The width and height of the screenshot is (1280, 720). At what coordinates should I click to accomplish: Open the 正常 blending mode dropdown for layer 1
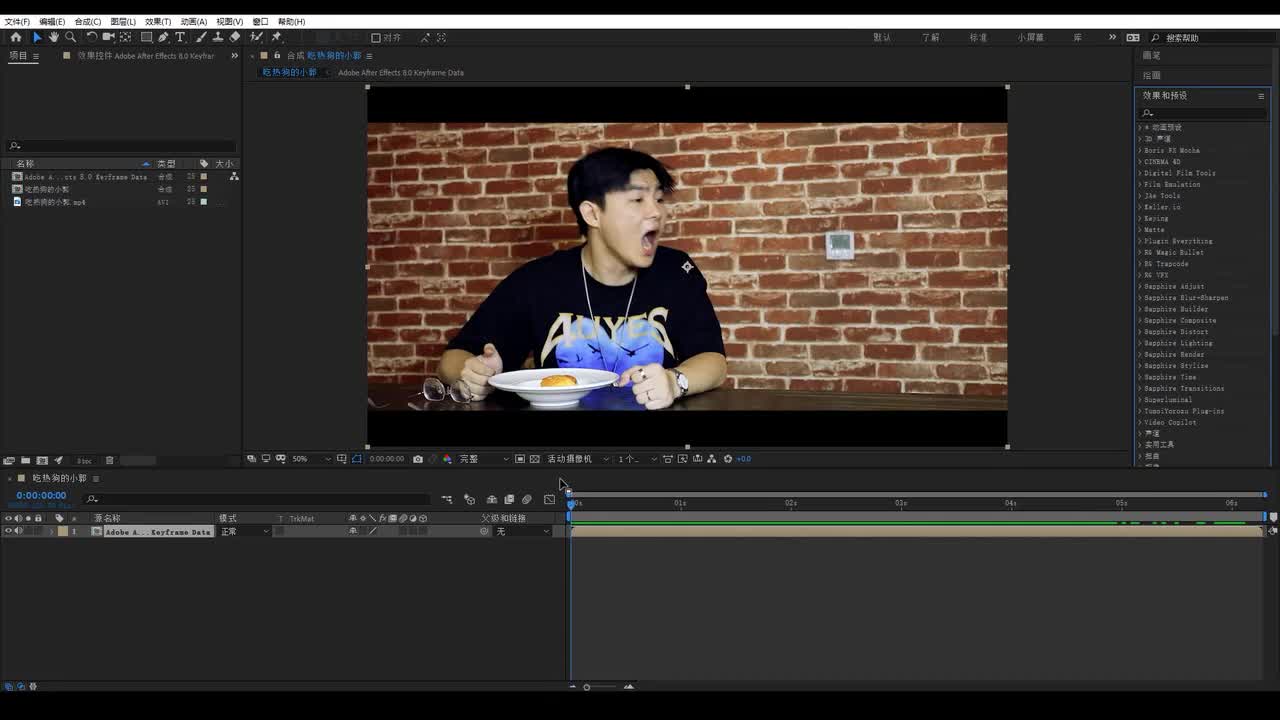click(x=245, y=531)
